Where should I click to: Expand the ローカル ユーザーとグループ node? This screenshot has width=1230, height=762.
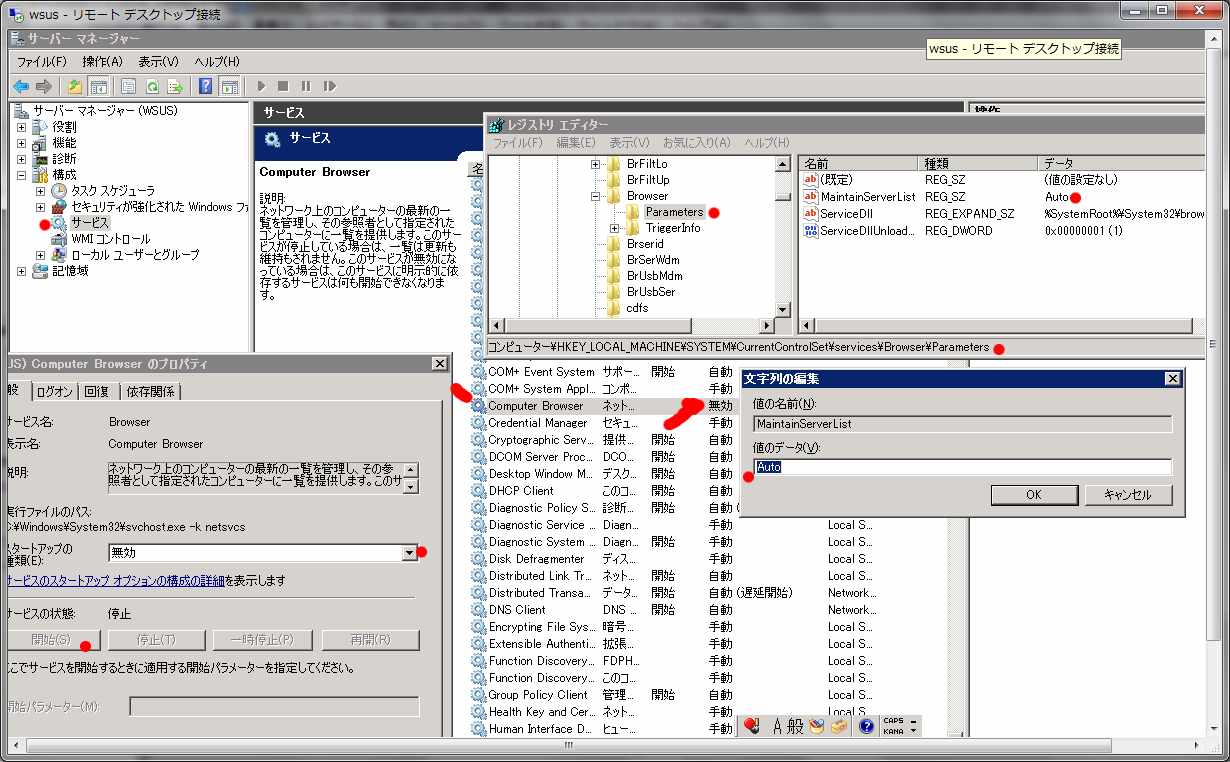[x=41, y=255]
